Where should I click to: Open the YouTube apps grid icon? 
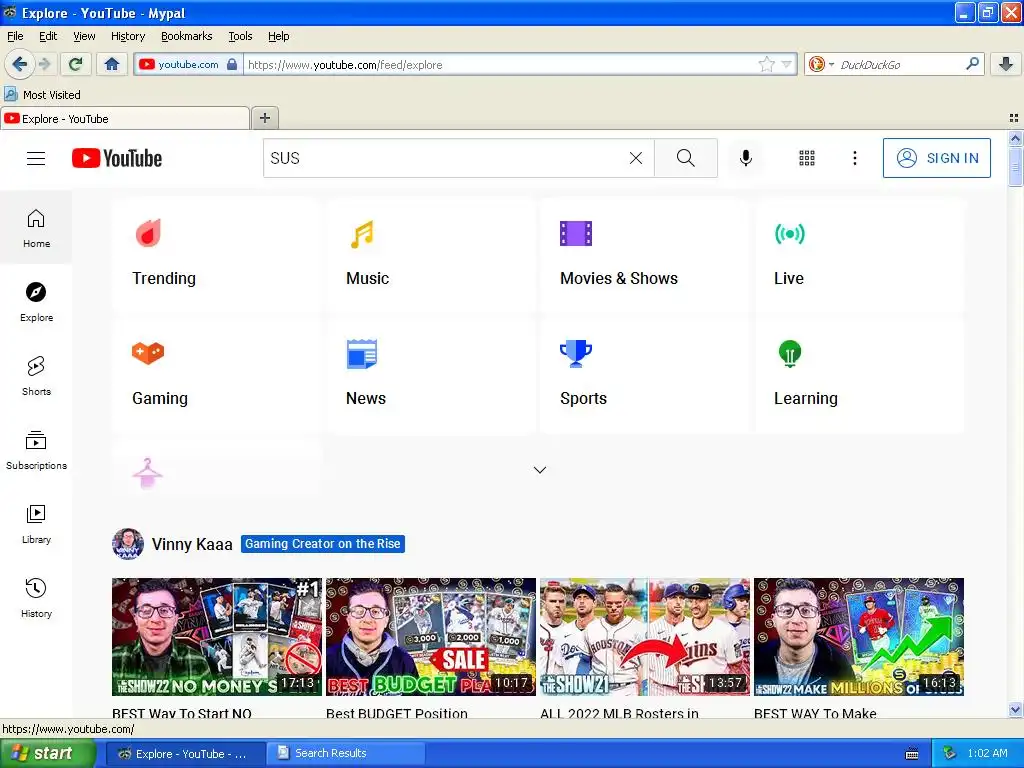coord(807,158)
